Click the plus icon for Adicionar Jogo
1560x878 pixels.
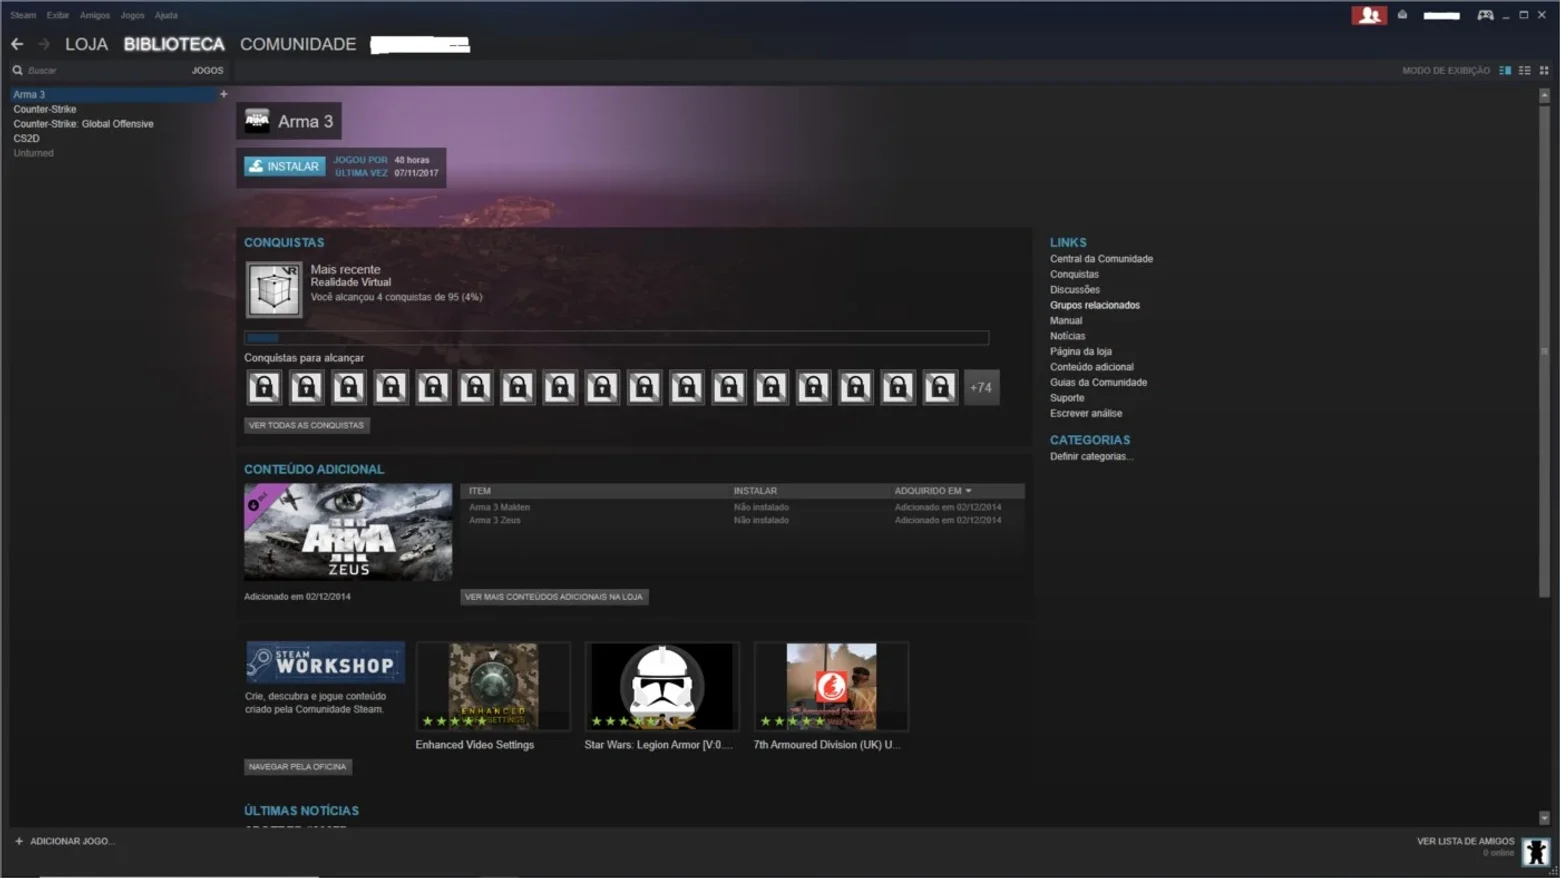18,841
